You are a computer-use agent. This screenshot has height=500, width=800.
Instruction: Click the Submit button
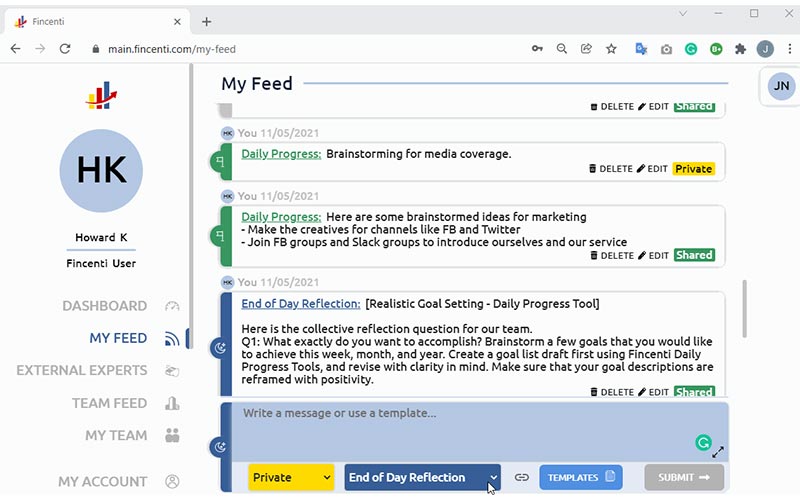pos(684,478)
